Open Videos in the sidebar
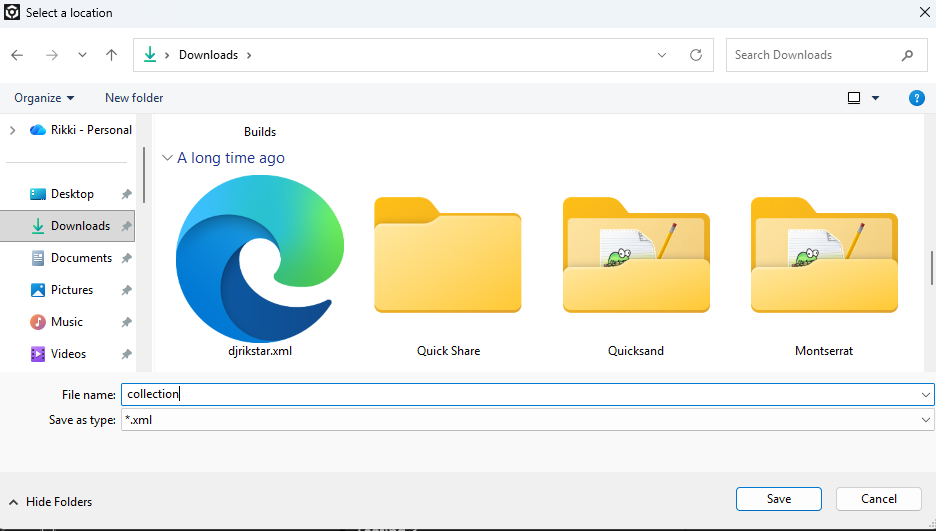 (58, 354)
